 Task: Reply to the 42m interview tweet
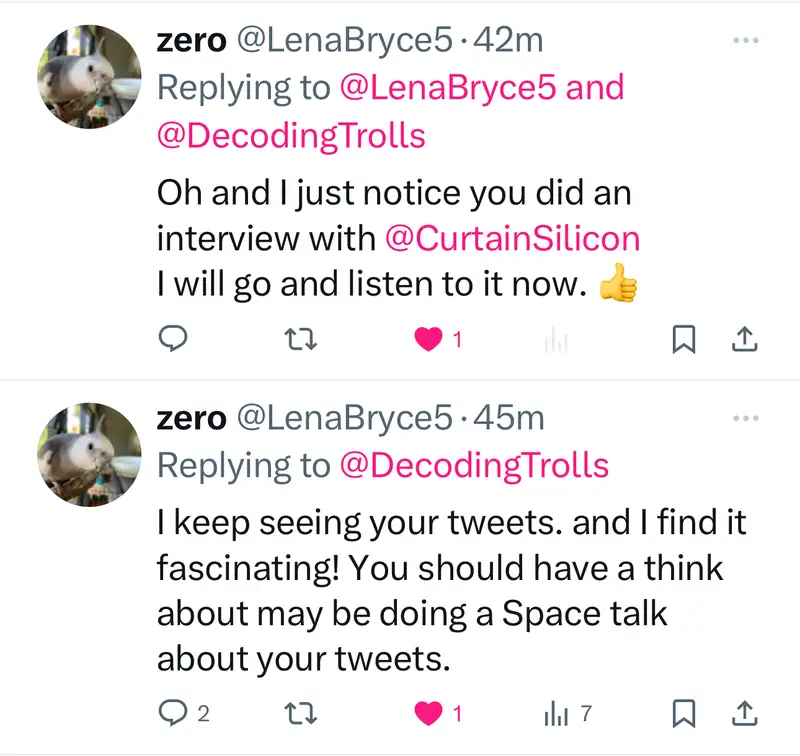pos(175,340)
